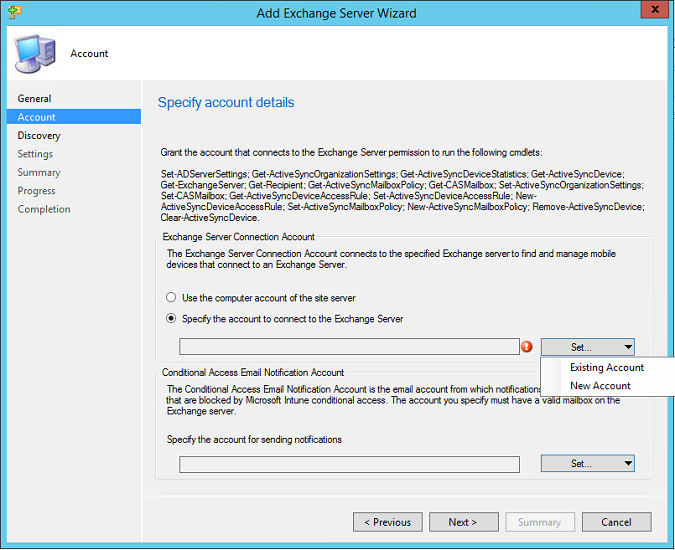Proceed with the Next button
675x550 pixels.
point(464,522)
